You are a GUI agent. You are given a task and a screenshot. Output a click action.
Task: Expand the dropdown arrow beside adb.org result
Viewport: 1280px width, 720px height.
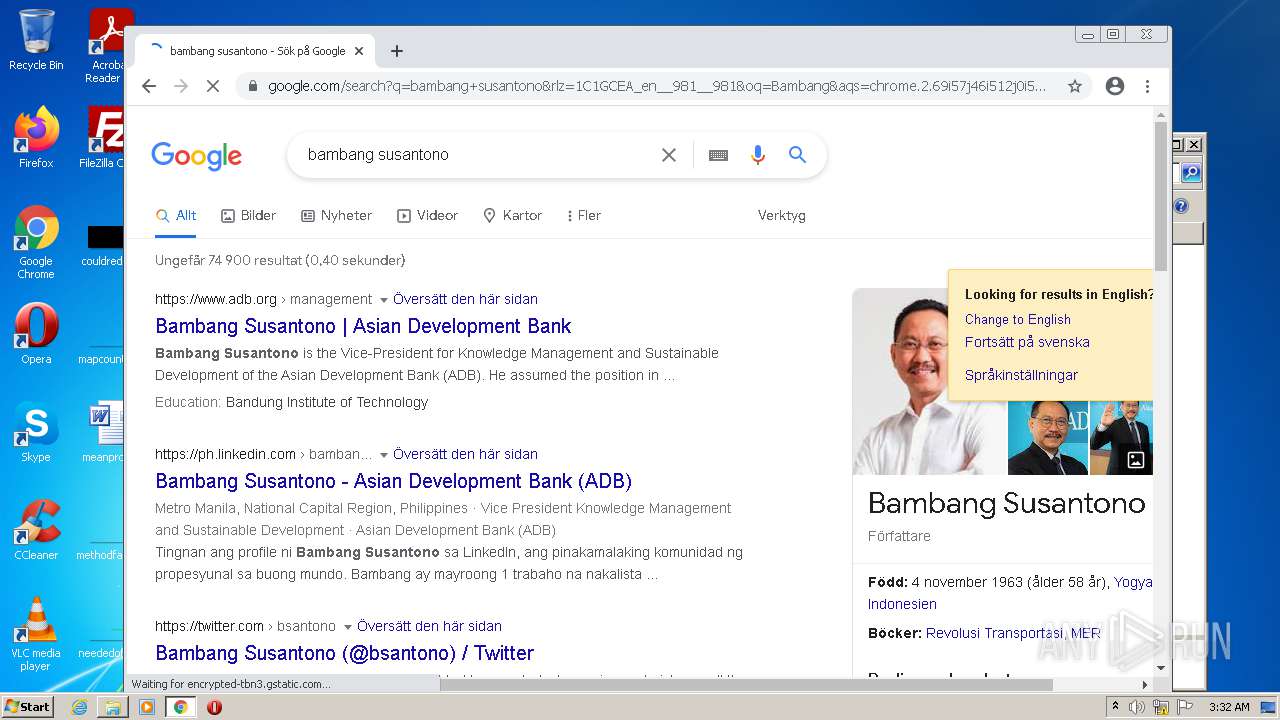383,300
